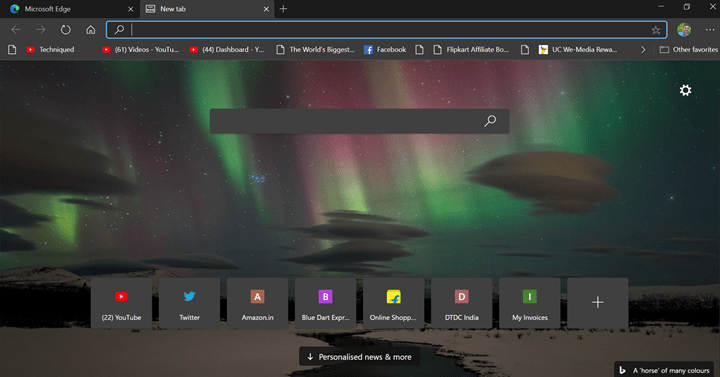
Task: Expand the favorites bar overflow chevron
Action: (643, 50)
